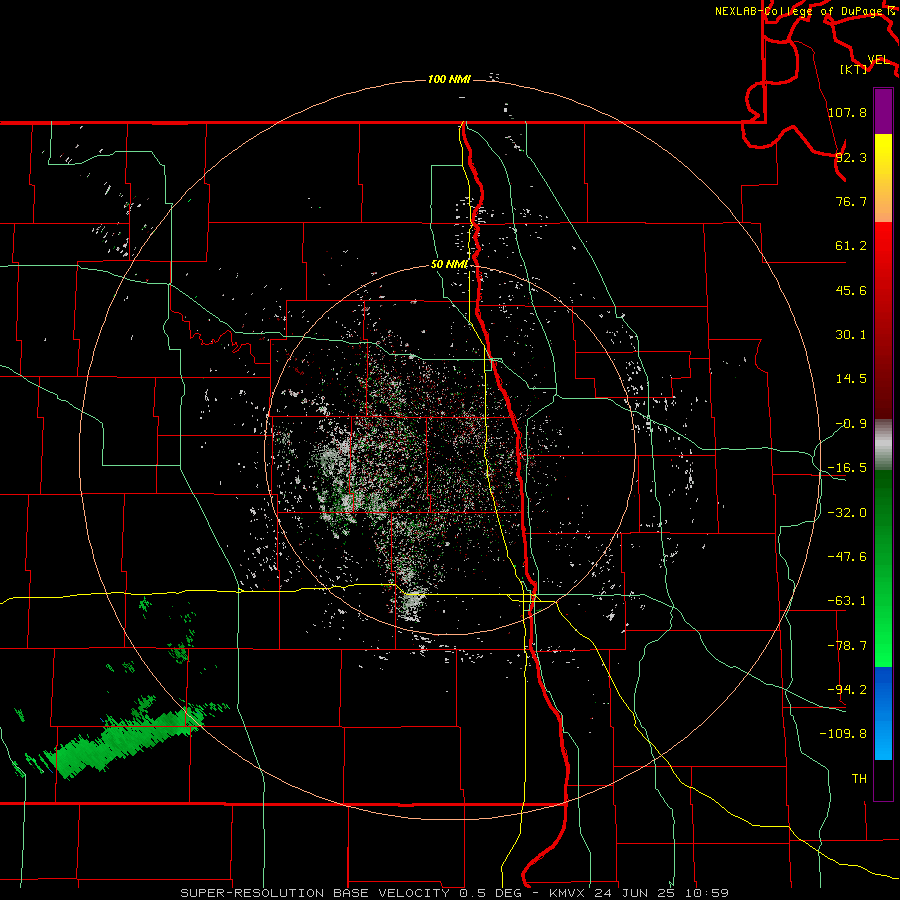Viewport: 900px width, 900px height.
Task: Select the -47.6 scale value
Action: [x=847, y=557]
